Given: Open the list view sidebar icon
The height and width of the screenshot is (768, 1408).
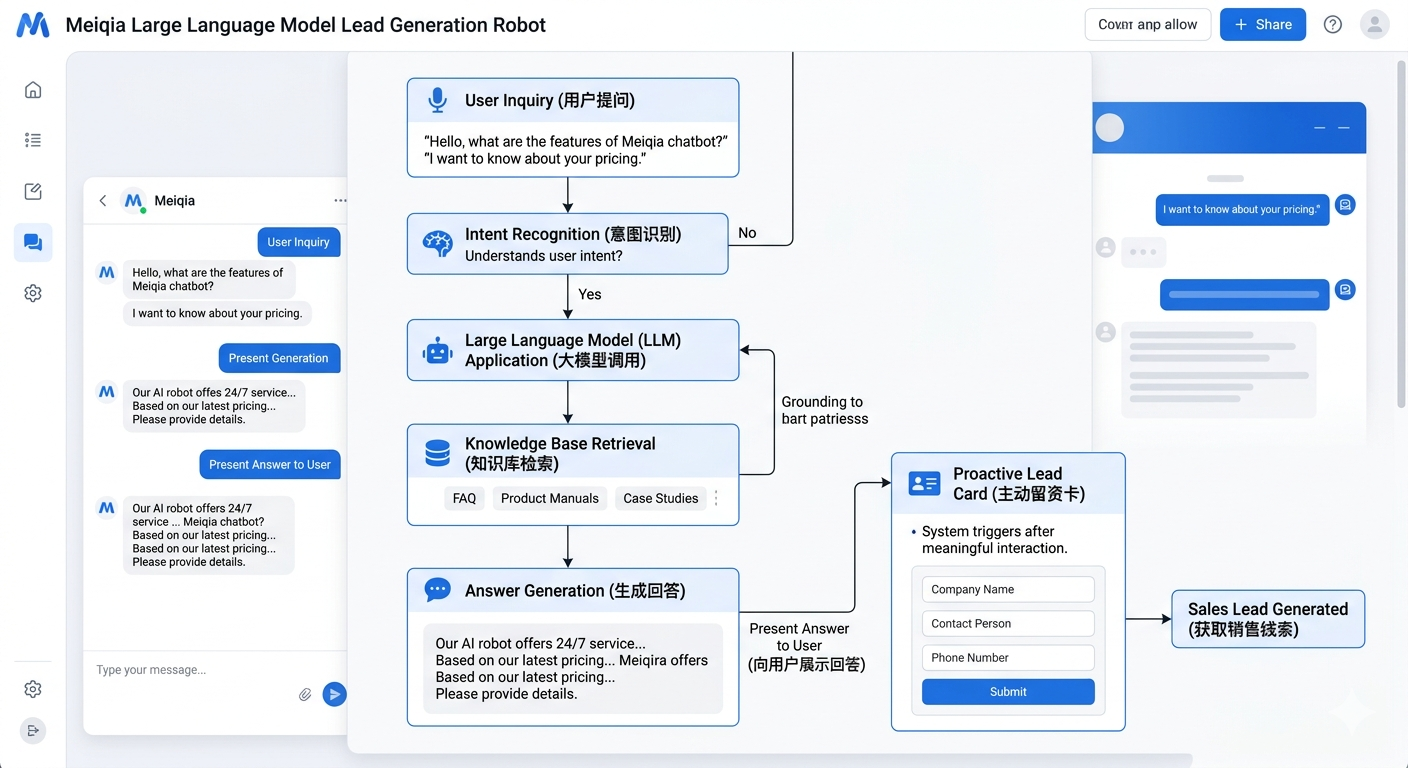Looking at the screenshot, I should (33, 140).
